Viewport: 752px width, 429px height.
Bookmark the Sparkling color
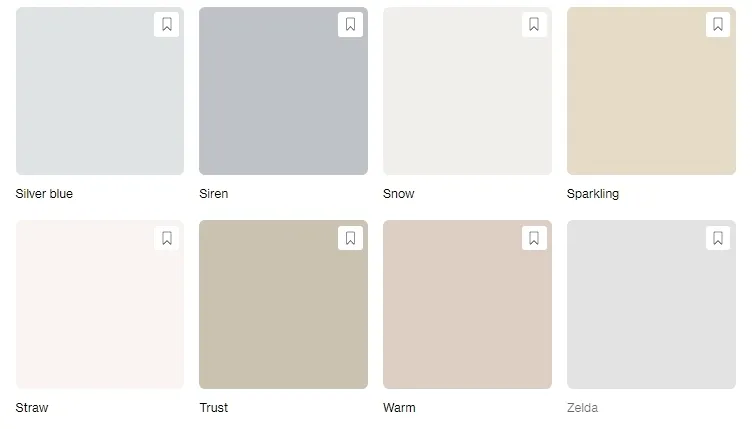[718, 24]
